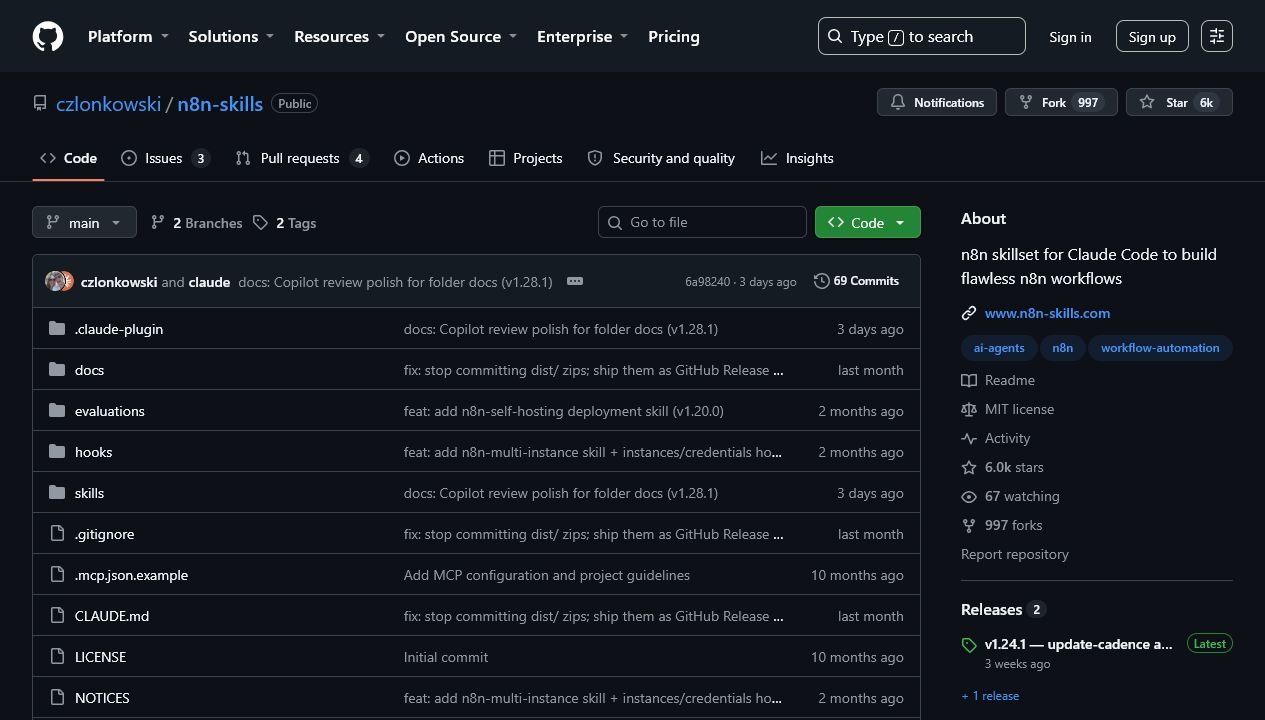Click the magnifier icon in search box

pyautogui.click(x=835, y=37)
